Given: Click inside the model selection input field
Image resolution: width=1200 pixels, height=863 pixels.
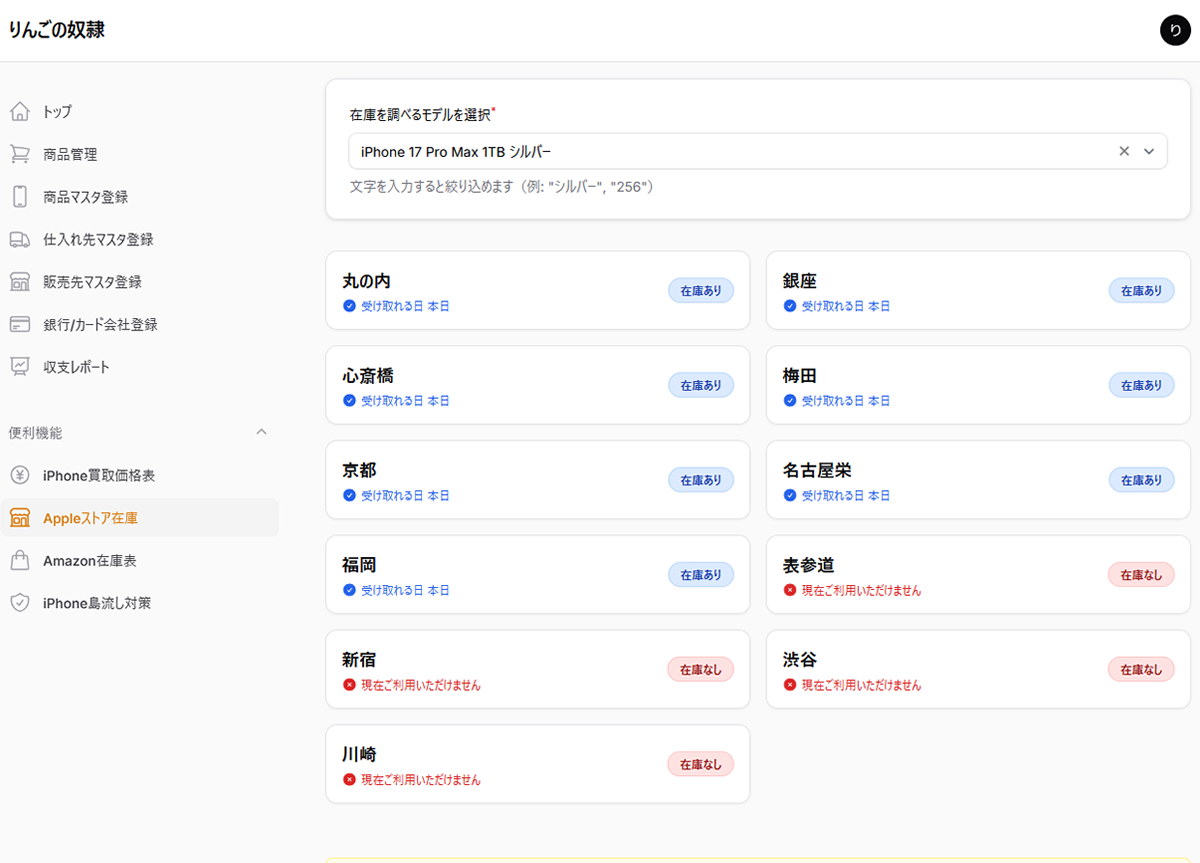Looking at the screenshot, I should (x=700, y=151).
